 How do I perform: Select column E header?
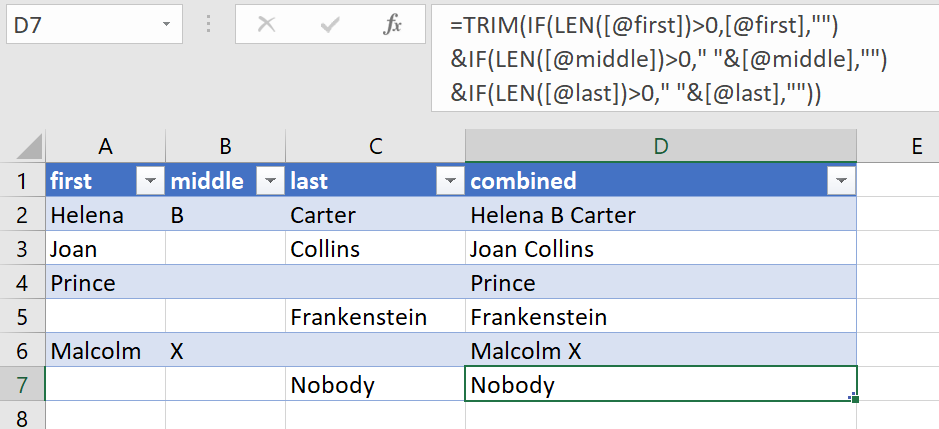coord(916,146)
